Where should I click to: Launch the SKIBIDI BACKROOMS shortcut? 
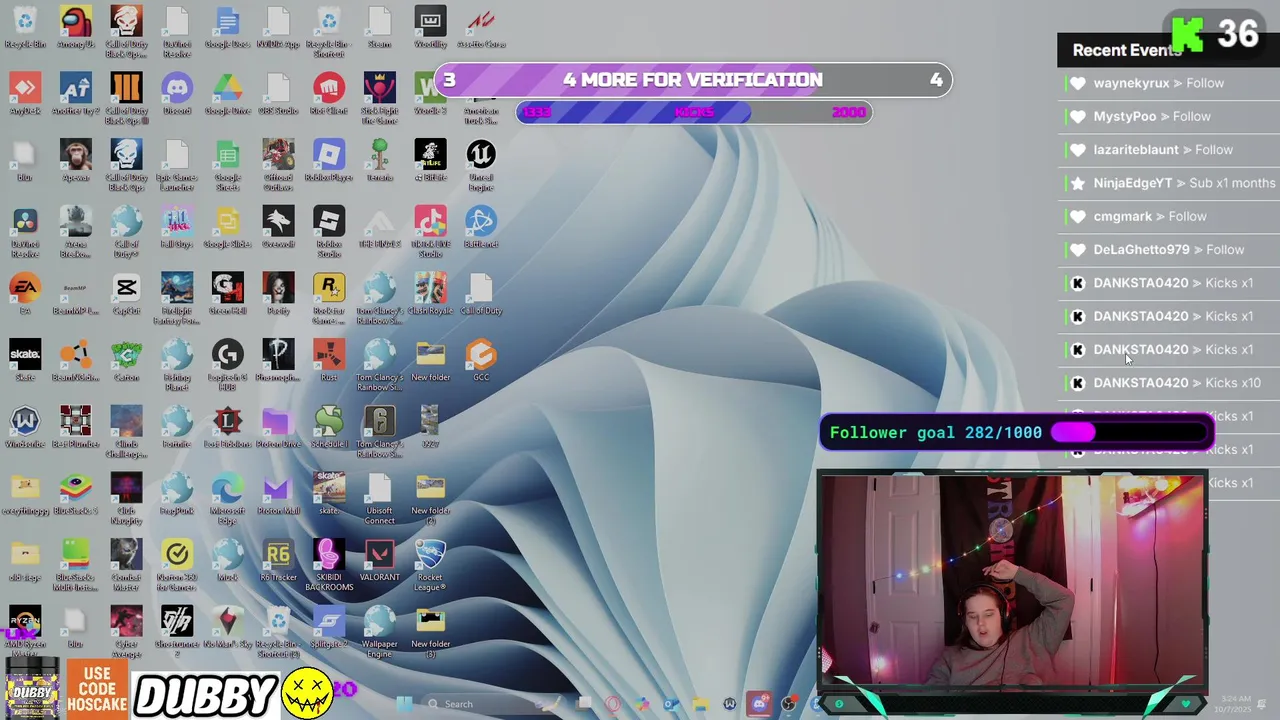[x=329, y=565]
